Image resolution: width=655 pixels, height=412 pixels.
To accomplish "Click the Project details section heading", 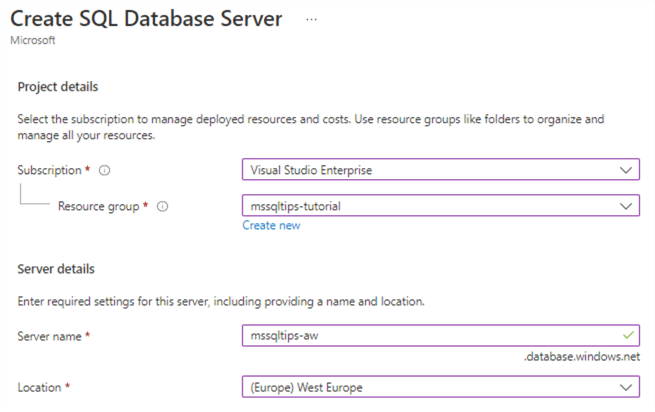I will [58, 87].
